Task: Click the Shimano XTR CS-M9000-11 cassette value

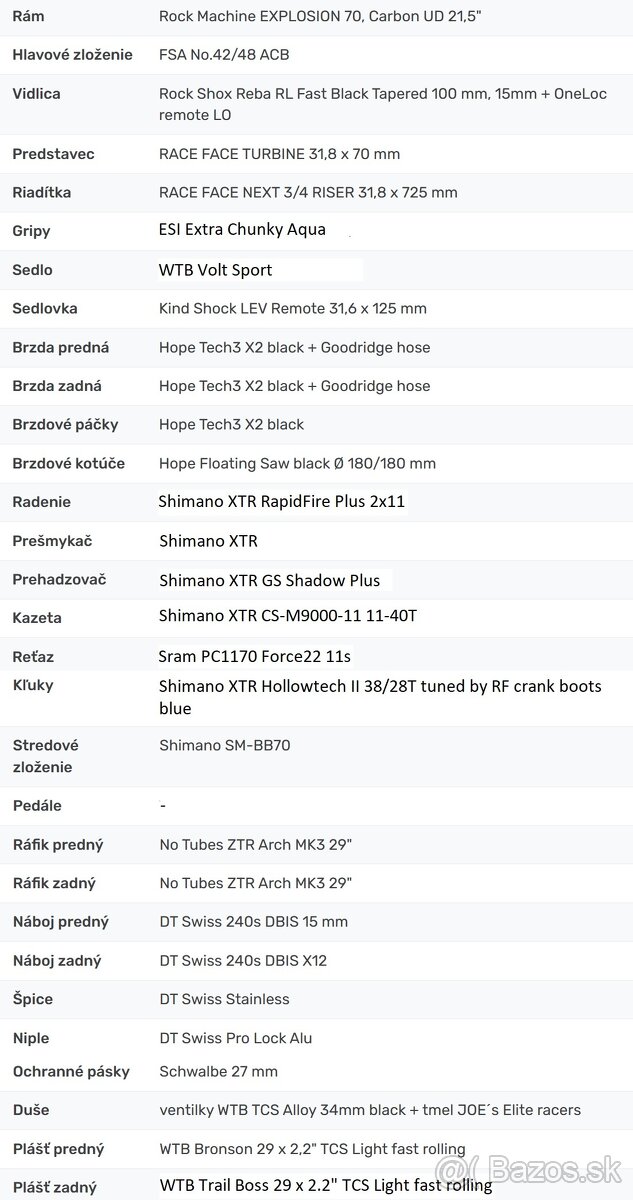Action: (x=287, y=617)
